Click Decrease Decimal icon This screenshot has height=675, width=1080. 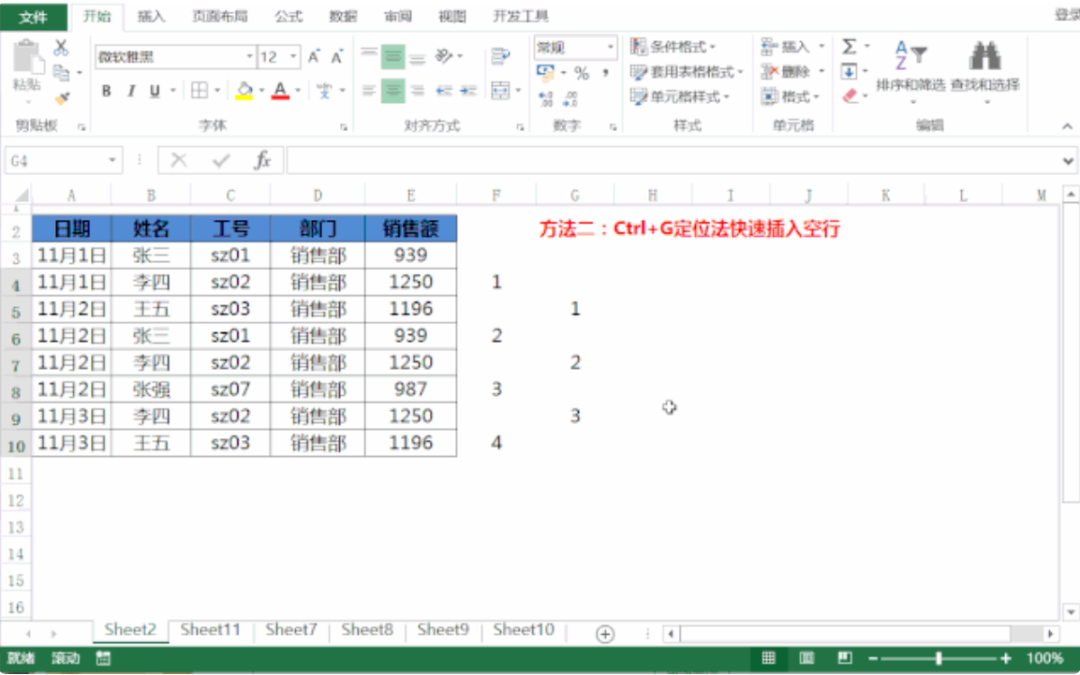point(570,98)
